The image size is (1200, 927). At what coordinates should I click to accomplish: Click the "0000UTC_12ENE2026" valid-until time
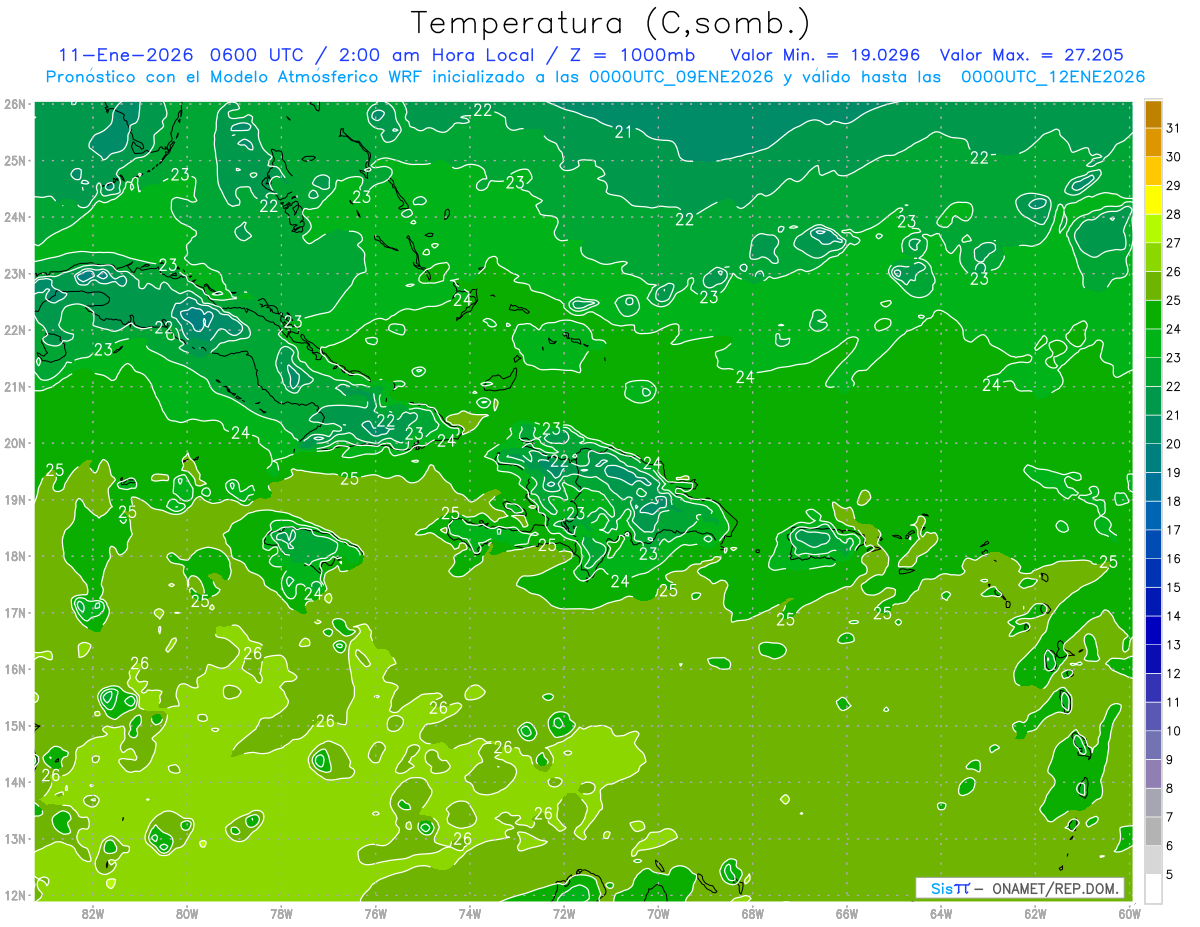[1051, 76]
